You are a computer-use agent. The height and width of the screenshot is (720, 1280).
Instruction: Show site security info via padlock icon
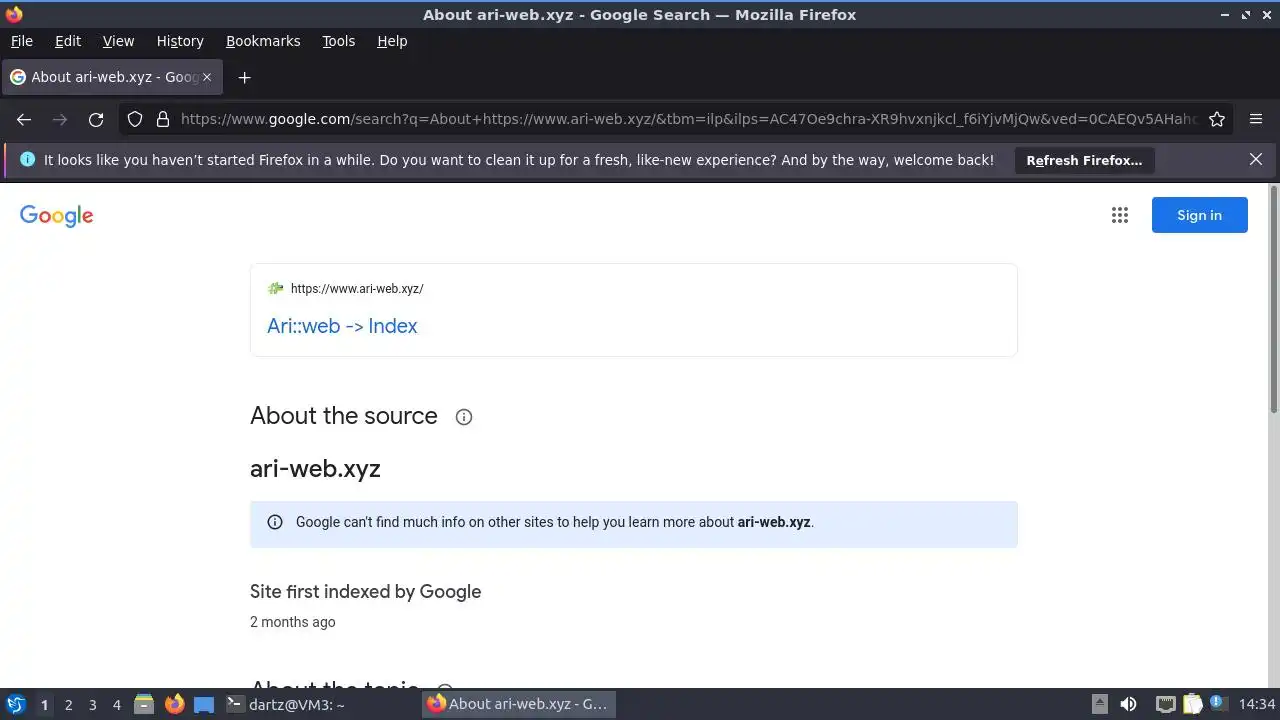click(163, 119)
